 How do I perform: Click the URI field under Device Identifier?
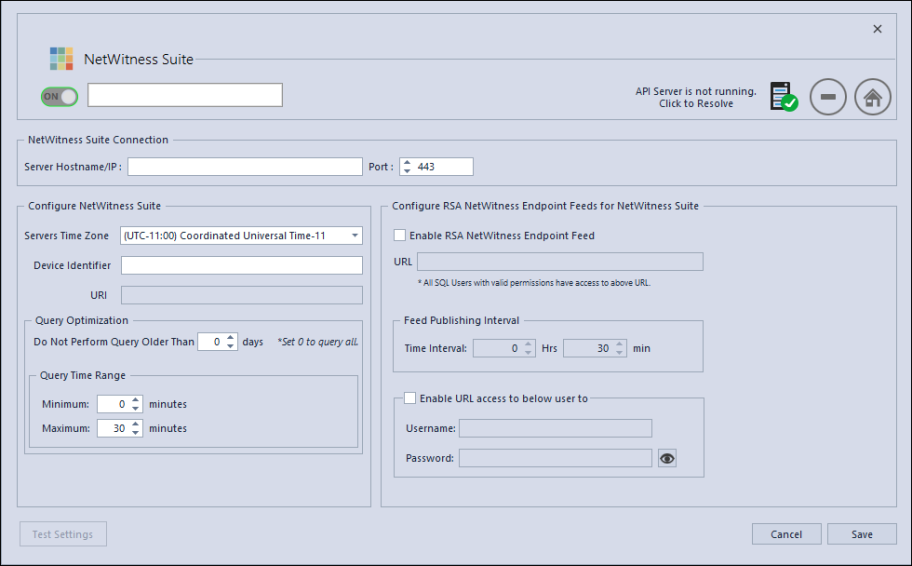tap(241, 295)
